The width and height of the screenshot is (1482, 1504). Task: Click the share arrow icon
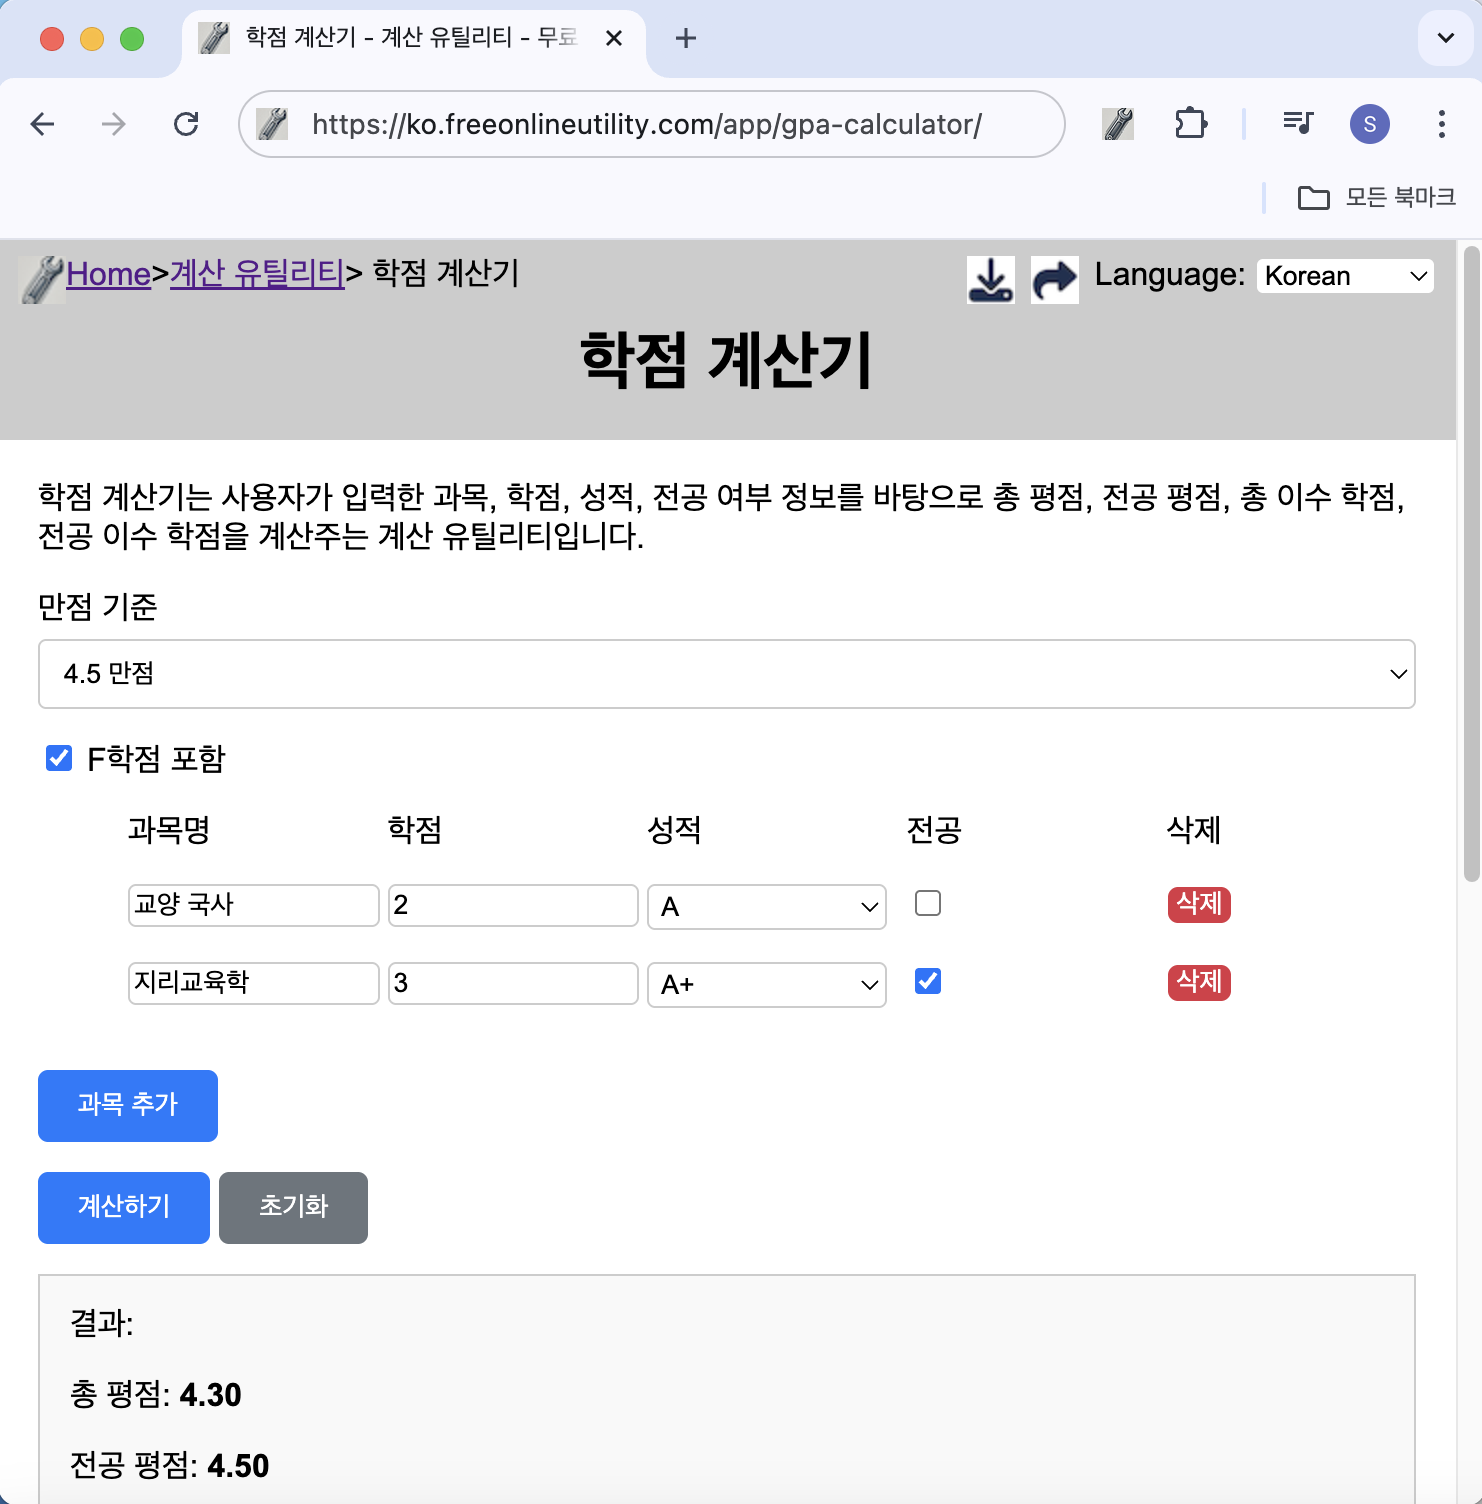[x=1054, y=279]
